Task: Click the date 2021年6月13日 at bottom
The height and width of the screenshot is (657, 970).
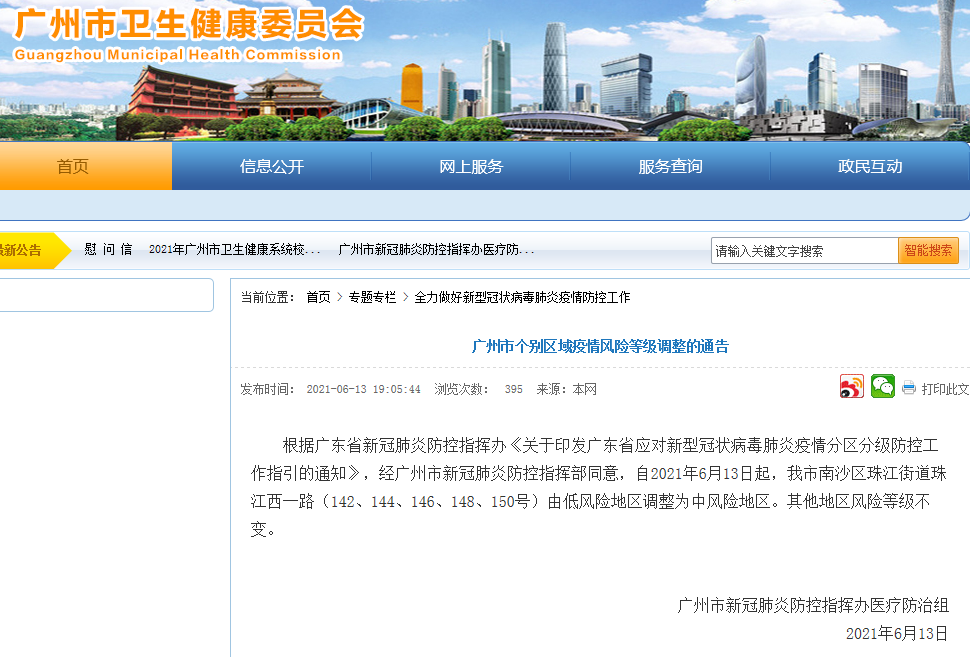Action: coord(897,633)
